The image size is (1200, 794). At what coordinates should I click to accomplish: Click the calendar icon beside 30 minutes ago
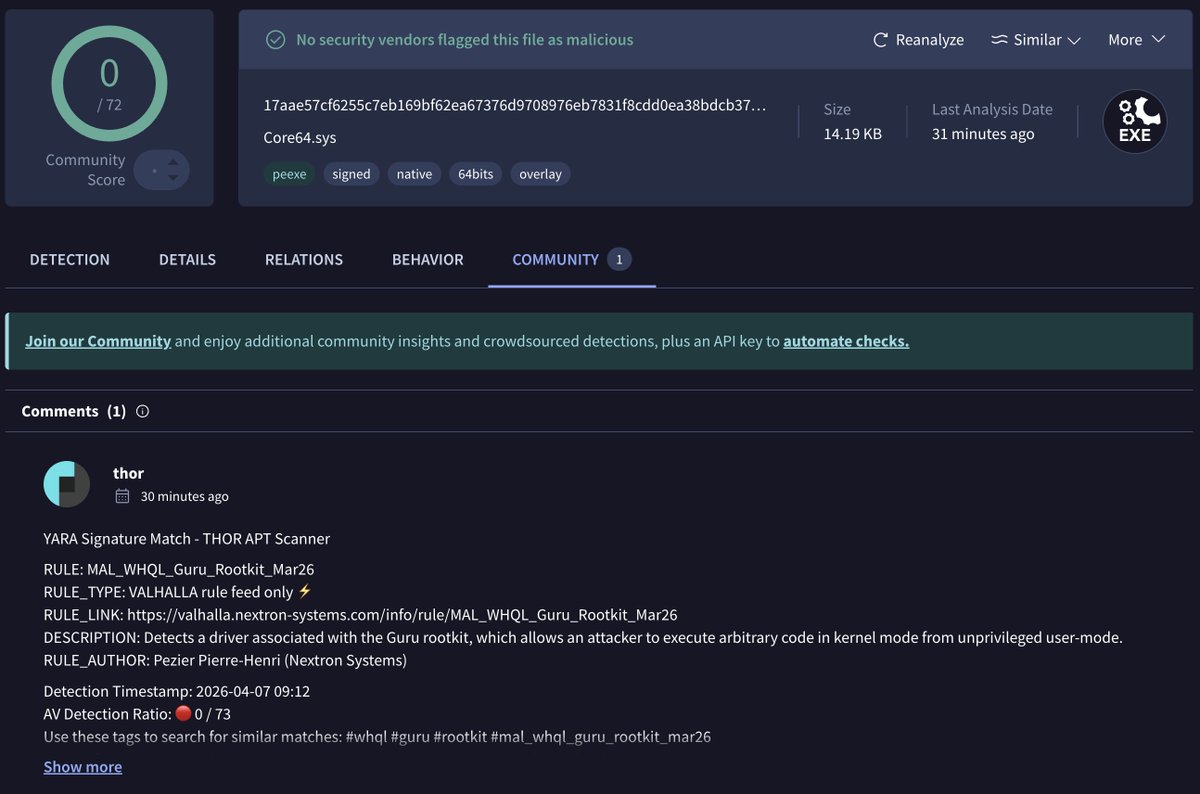(x=122, y=496)
